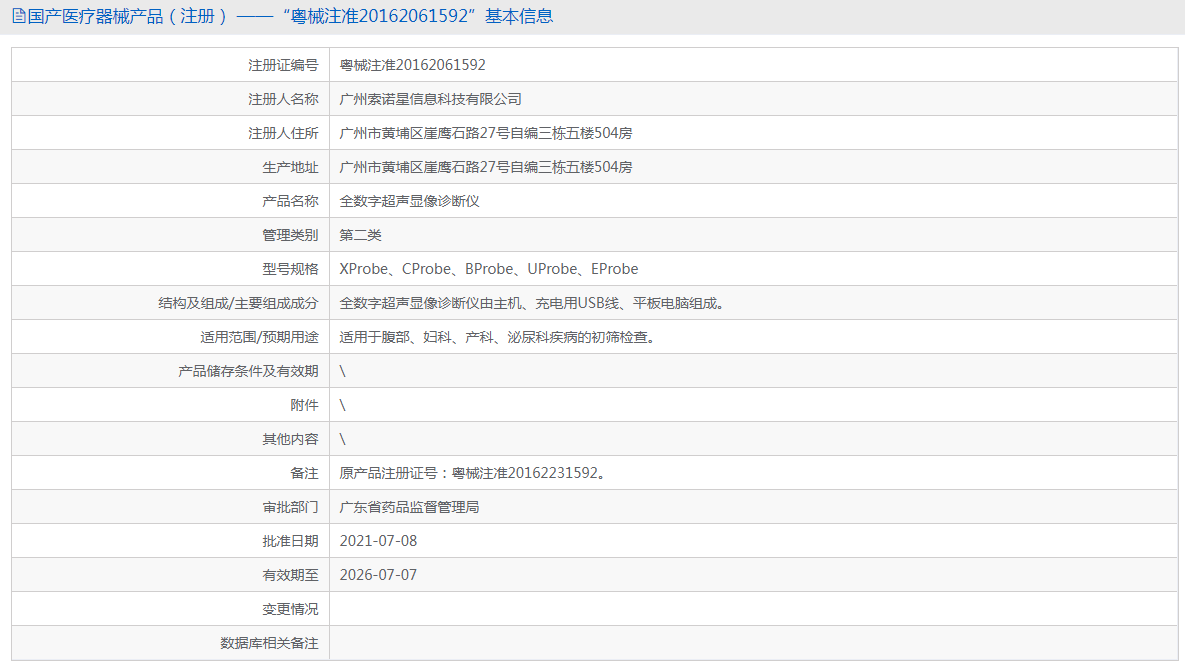Image resolution: width=1185 pixels, height=668 pixels.
Task: Click the 生产地址 address value
Action: click(x=486, y=167)
